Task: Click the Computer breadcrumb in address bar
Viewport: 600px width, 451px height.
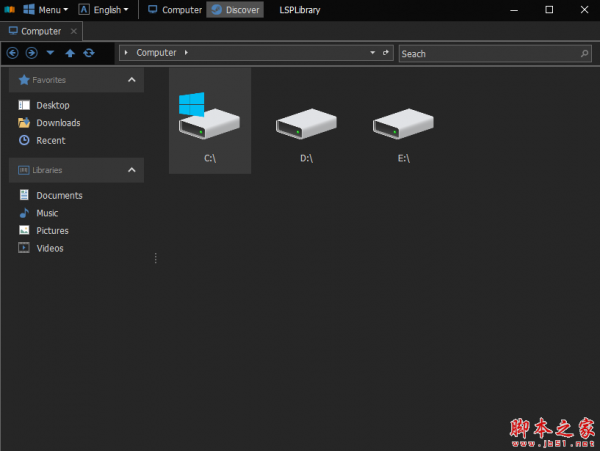Action: click(156, 52)
